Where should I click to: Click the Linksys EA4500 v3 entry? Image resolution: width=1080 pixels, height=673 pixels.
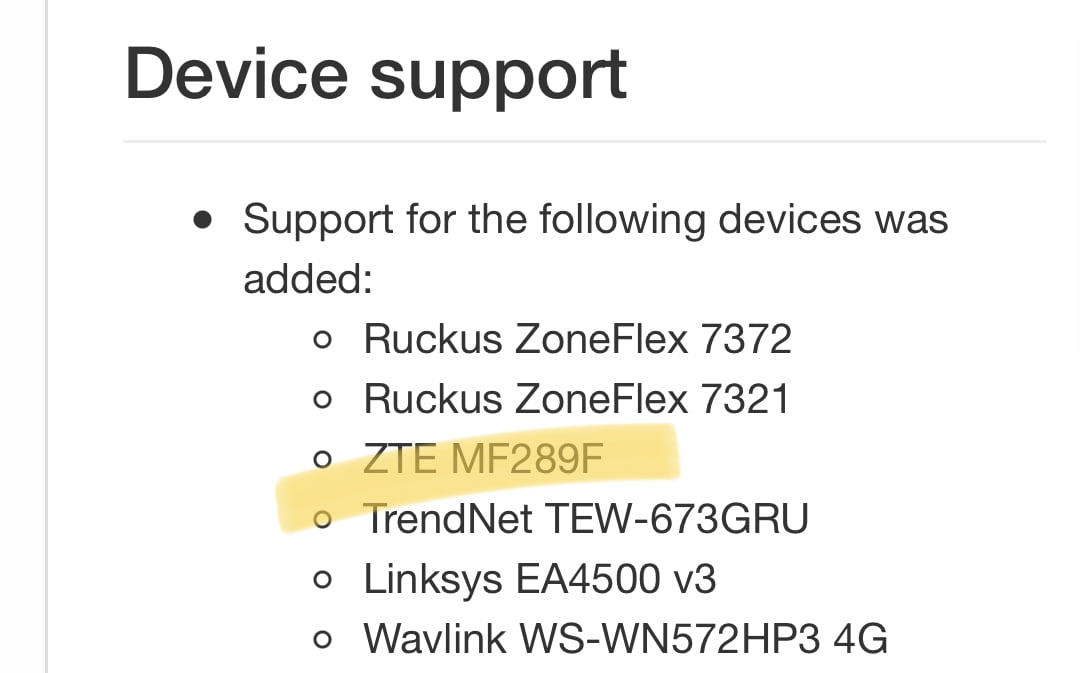539,579
